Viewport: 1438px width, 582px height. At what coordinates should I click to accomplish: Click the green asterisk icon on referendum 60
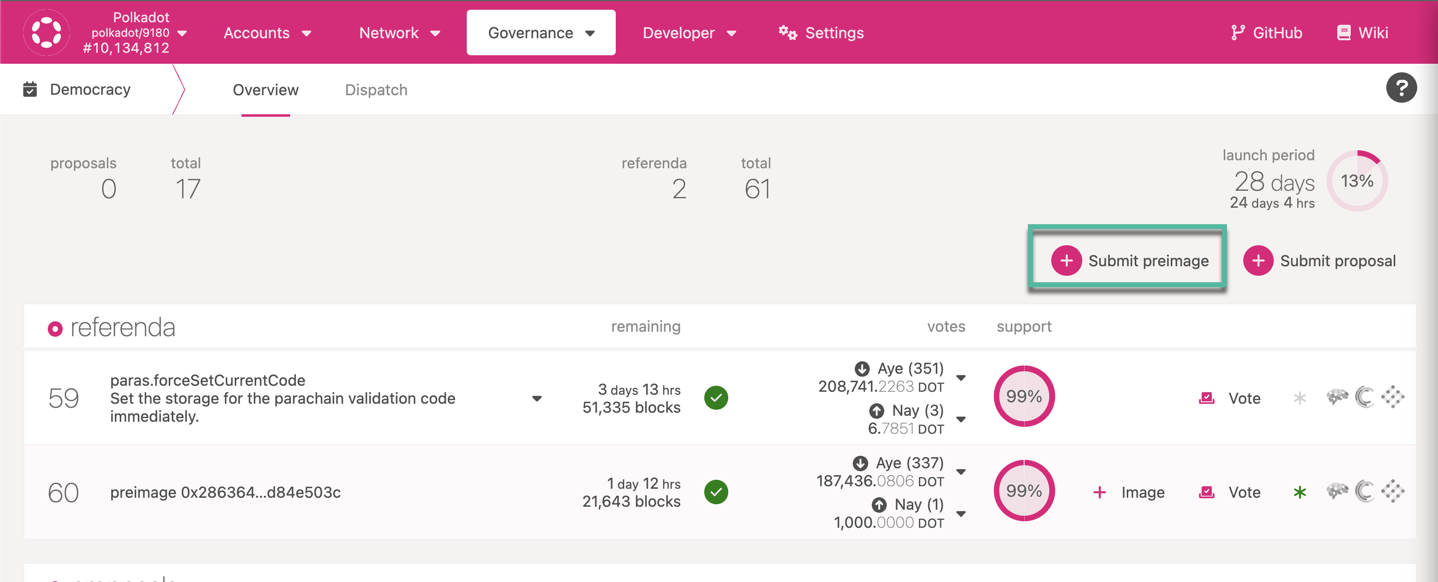pyautogui.click(x=1300, y=492)
